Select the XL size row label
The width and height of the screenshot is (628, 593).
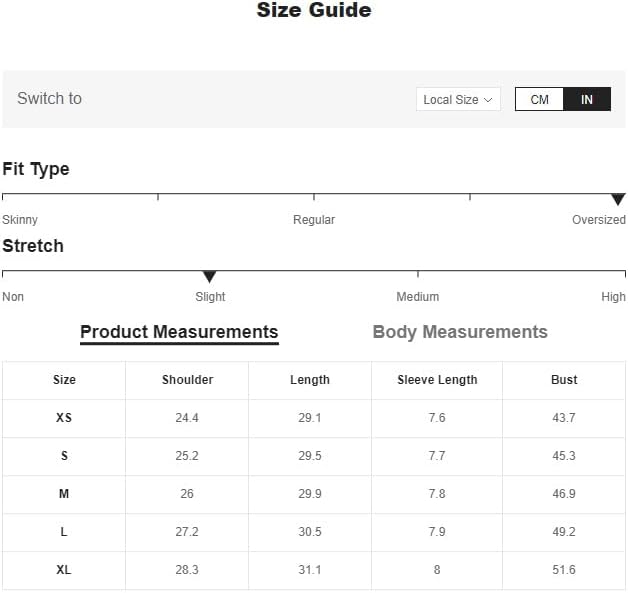tap(64, 570)
